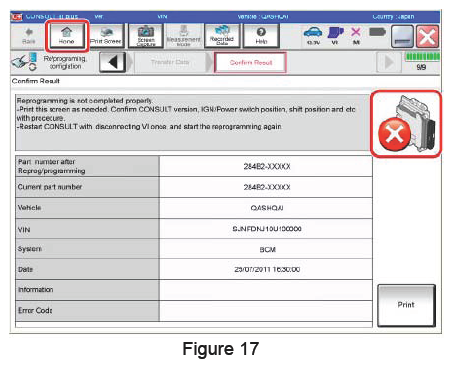This screenshot has height=368, width=453.
Task: Click the VIN row label
Action: click(x=24, y=230)
